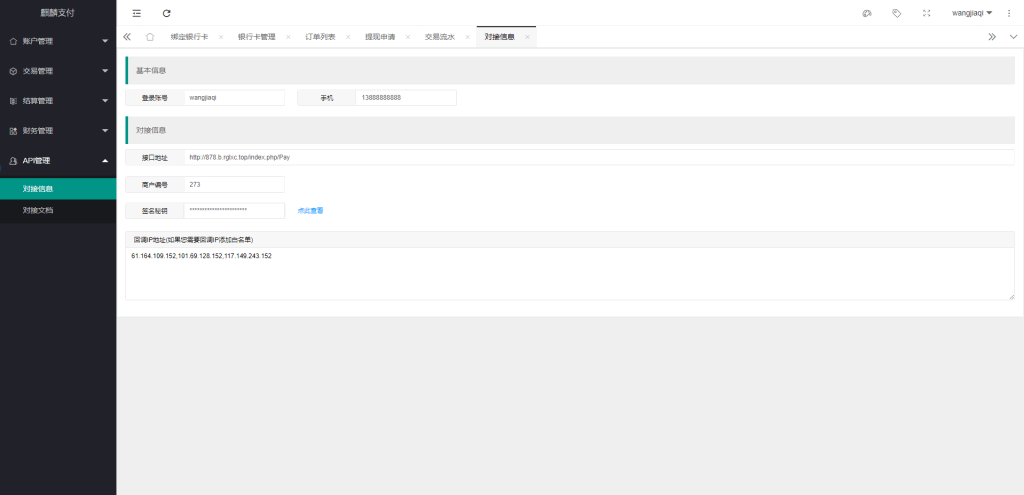
Task: Open the vertical three-dot more menu
Action: point(1008,13)
